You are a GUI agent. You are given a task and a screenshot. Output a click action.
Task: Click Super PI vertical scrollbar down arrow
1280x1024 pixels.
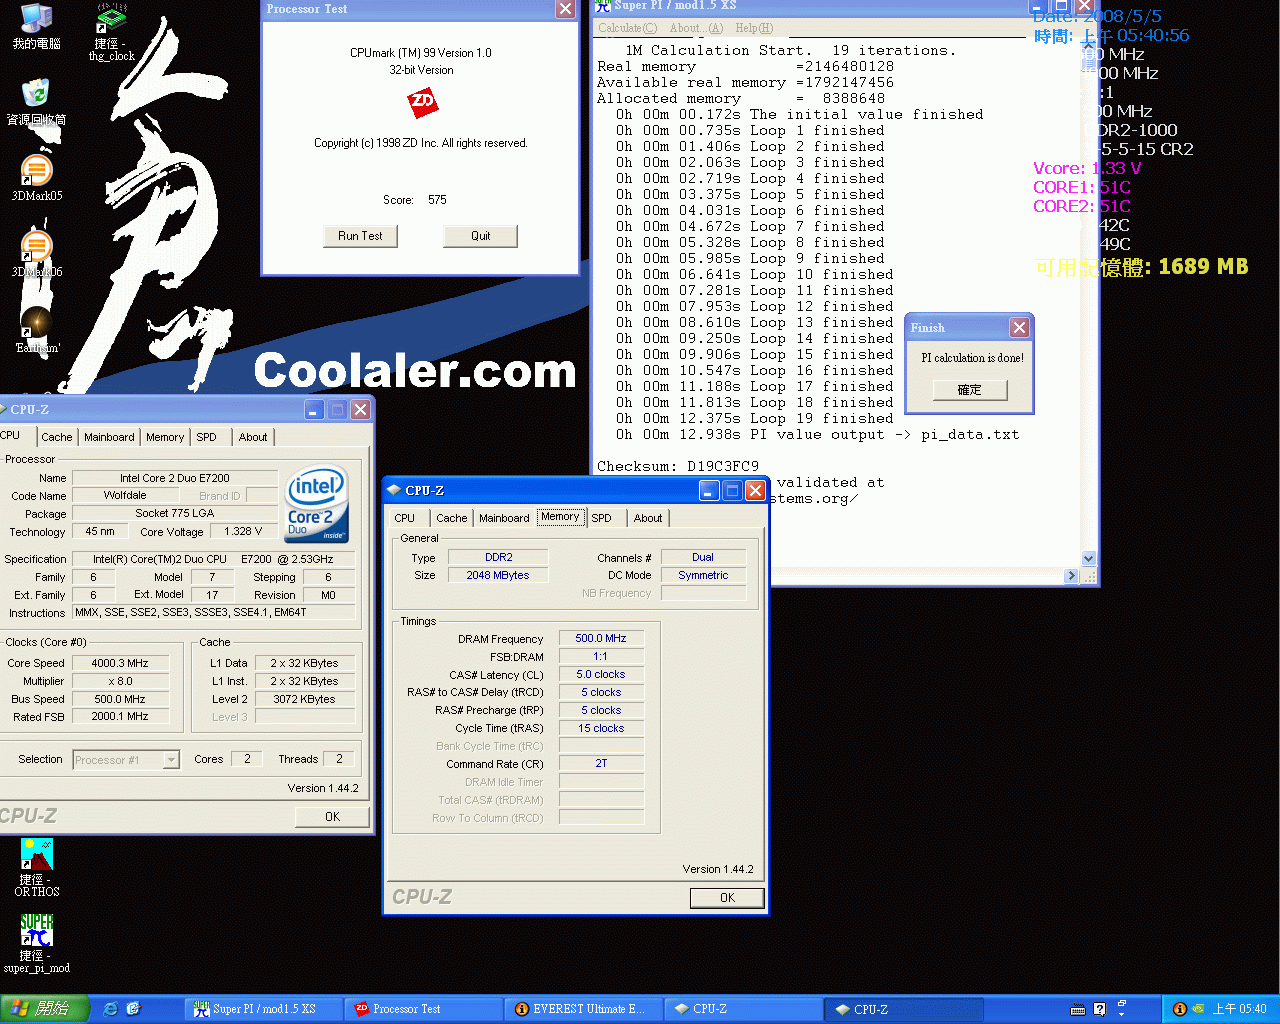(x=1089, y=559)
